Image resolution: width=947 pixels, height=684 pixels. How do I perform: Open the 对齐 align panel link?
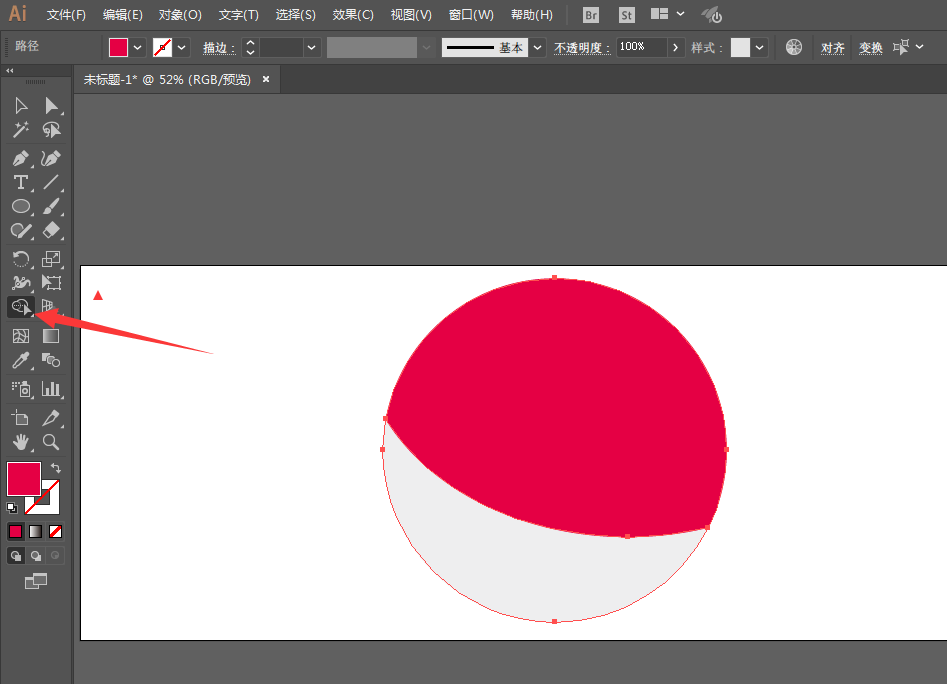tap(832, 47)
